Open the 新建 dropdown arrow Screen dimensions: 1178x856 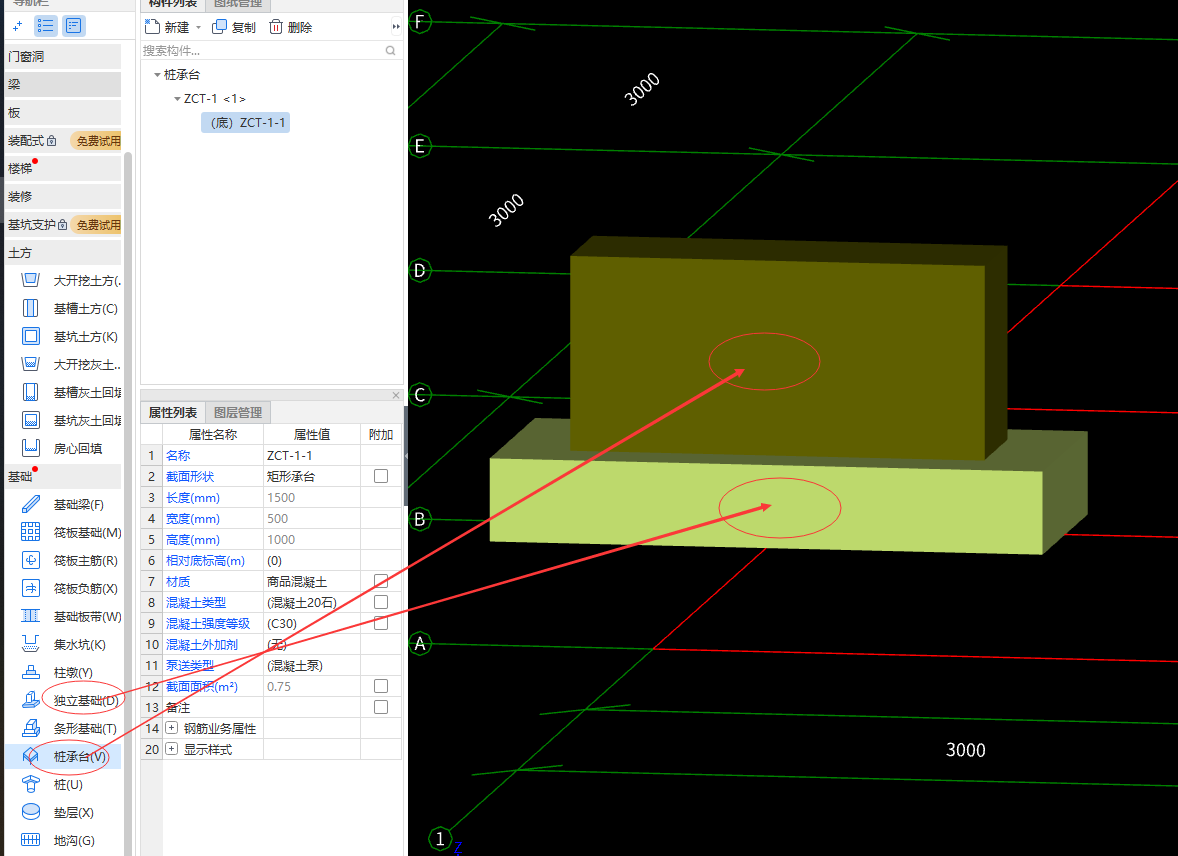(198, 27)
